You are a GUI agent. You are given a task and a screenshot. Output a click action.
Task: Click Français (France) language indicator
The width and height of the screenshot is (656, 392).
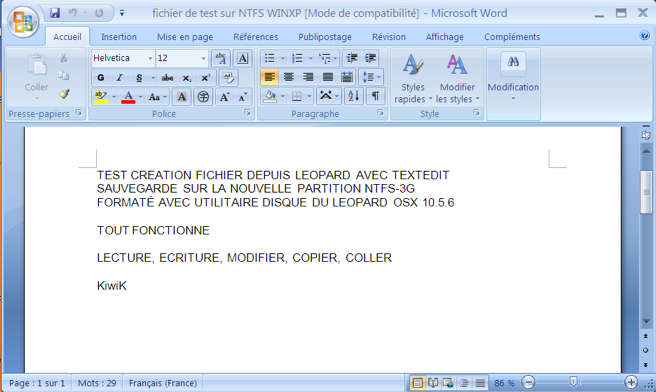coord(163,383)
